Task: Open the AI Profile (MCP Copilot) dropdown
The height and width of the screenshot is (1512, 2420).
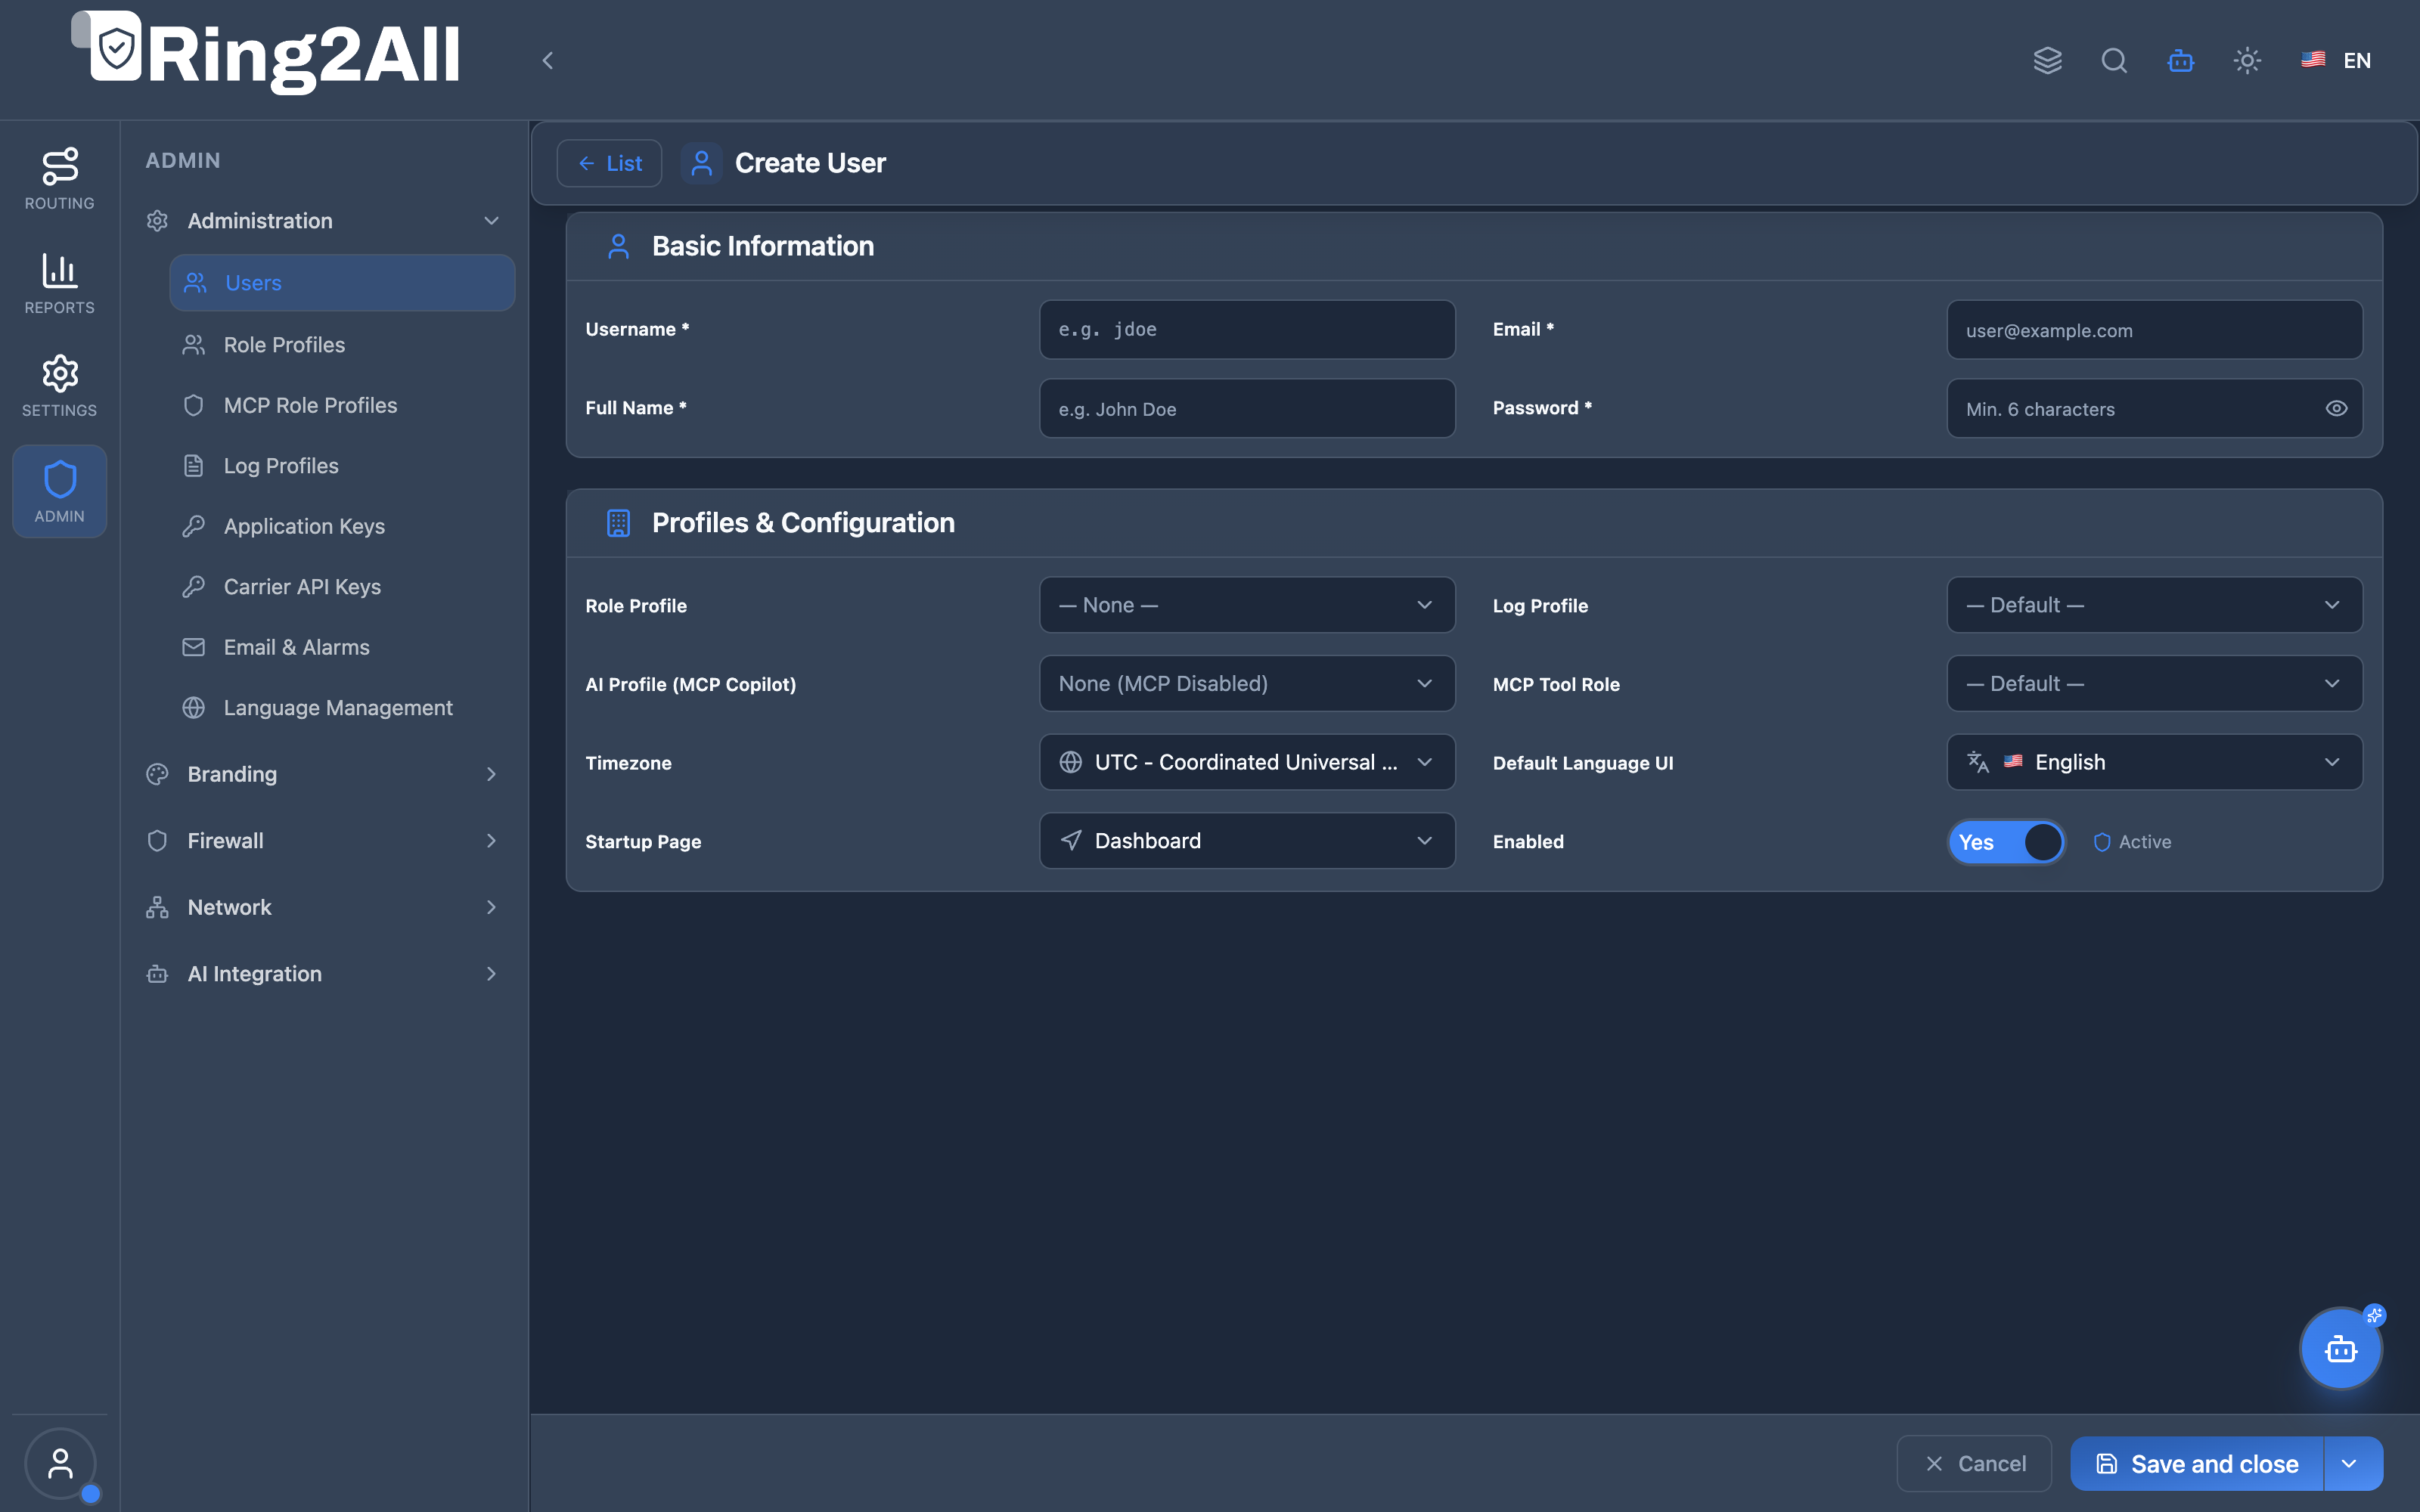Action: click(1247, 684)
